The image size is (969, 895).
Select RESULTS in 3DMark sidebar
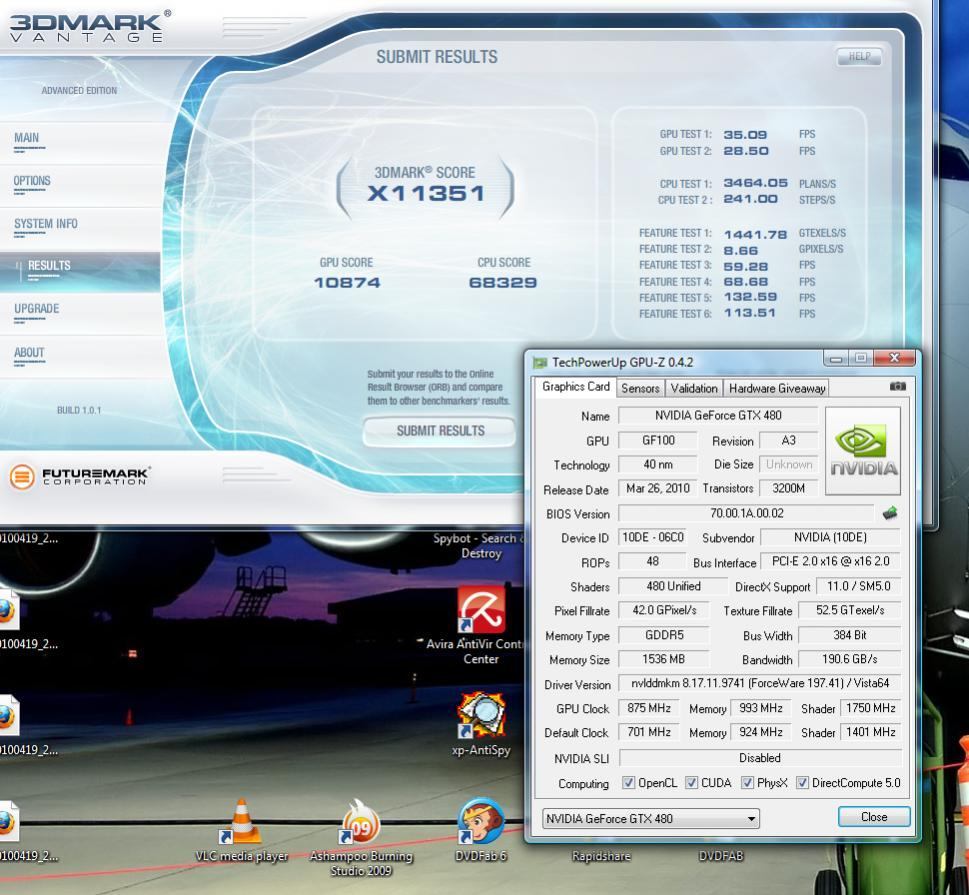[80, 270]
